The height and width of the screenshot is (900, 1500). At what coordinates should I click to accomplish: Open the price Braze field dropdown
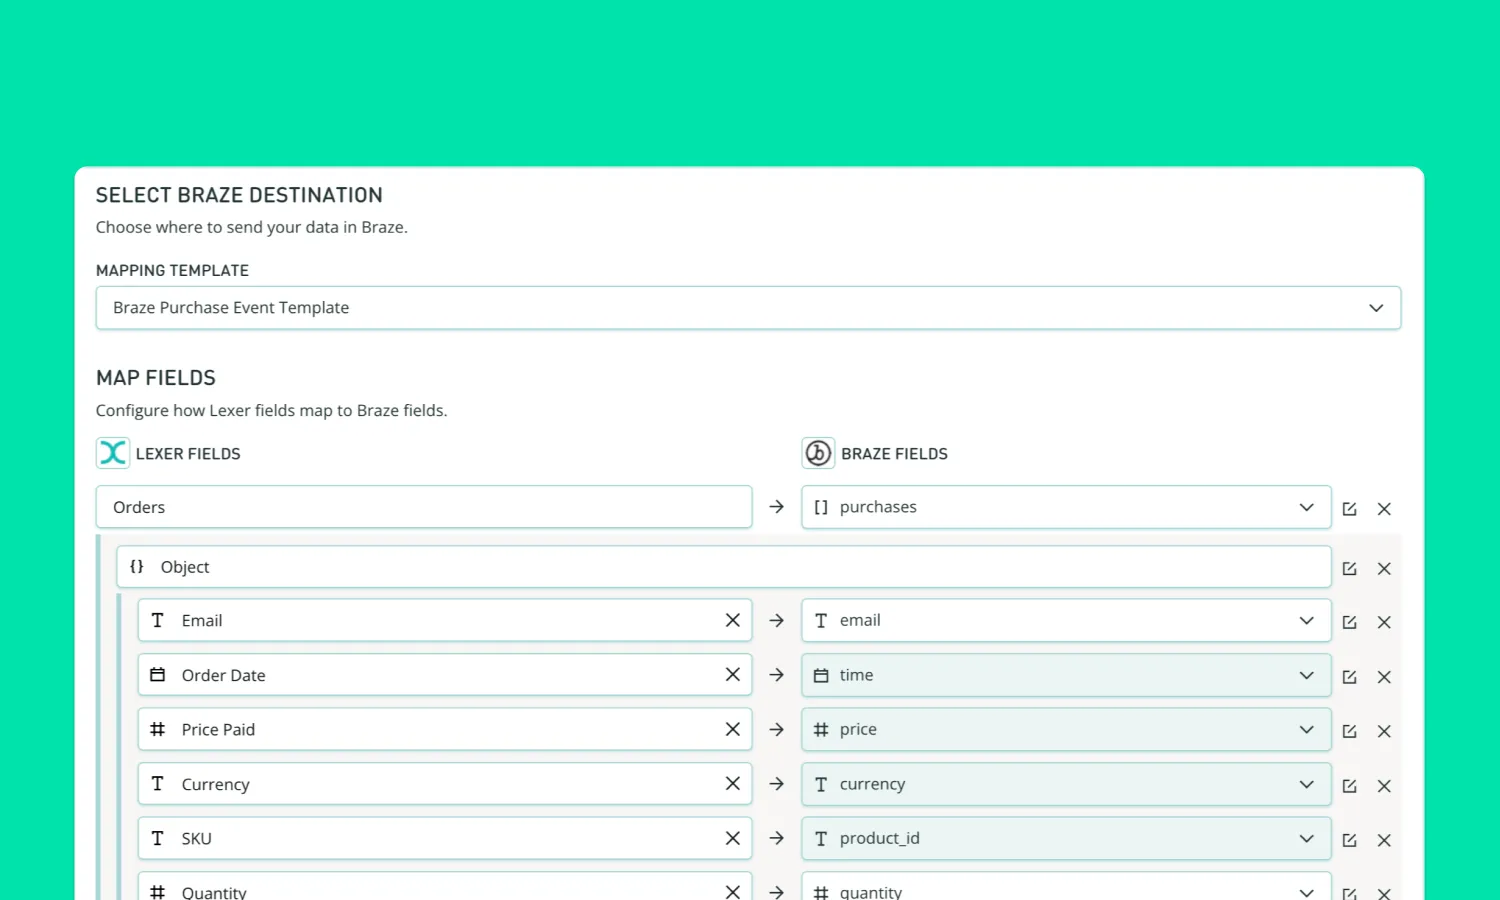1066,730
